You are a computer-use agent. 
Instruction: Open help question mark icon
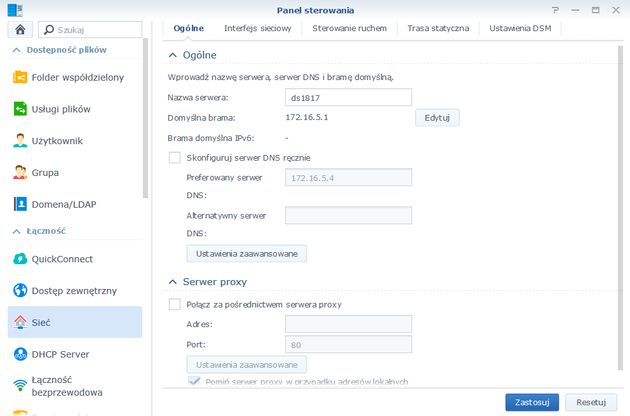point(555,10)
